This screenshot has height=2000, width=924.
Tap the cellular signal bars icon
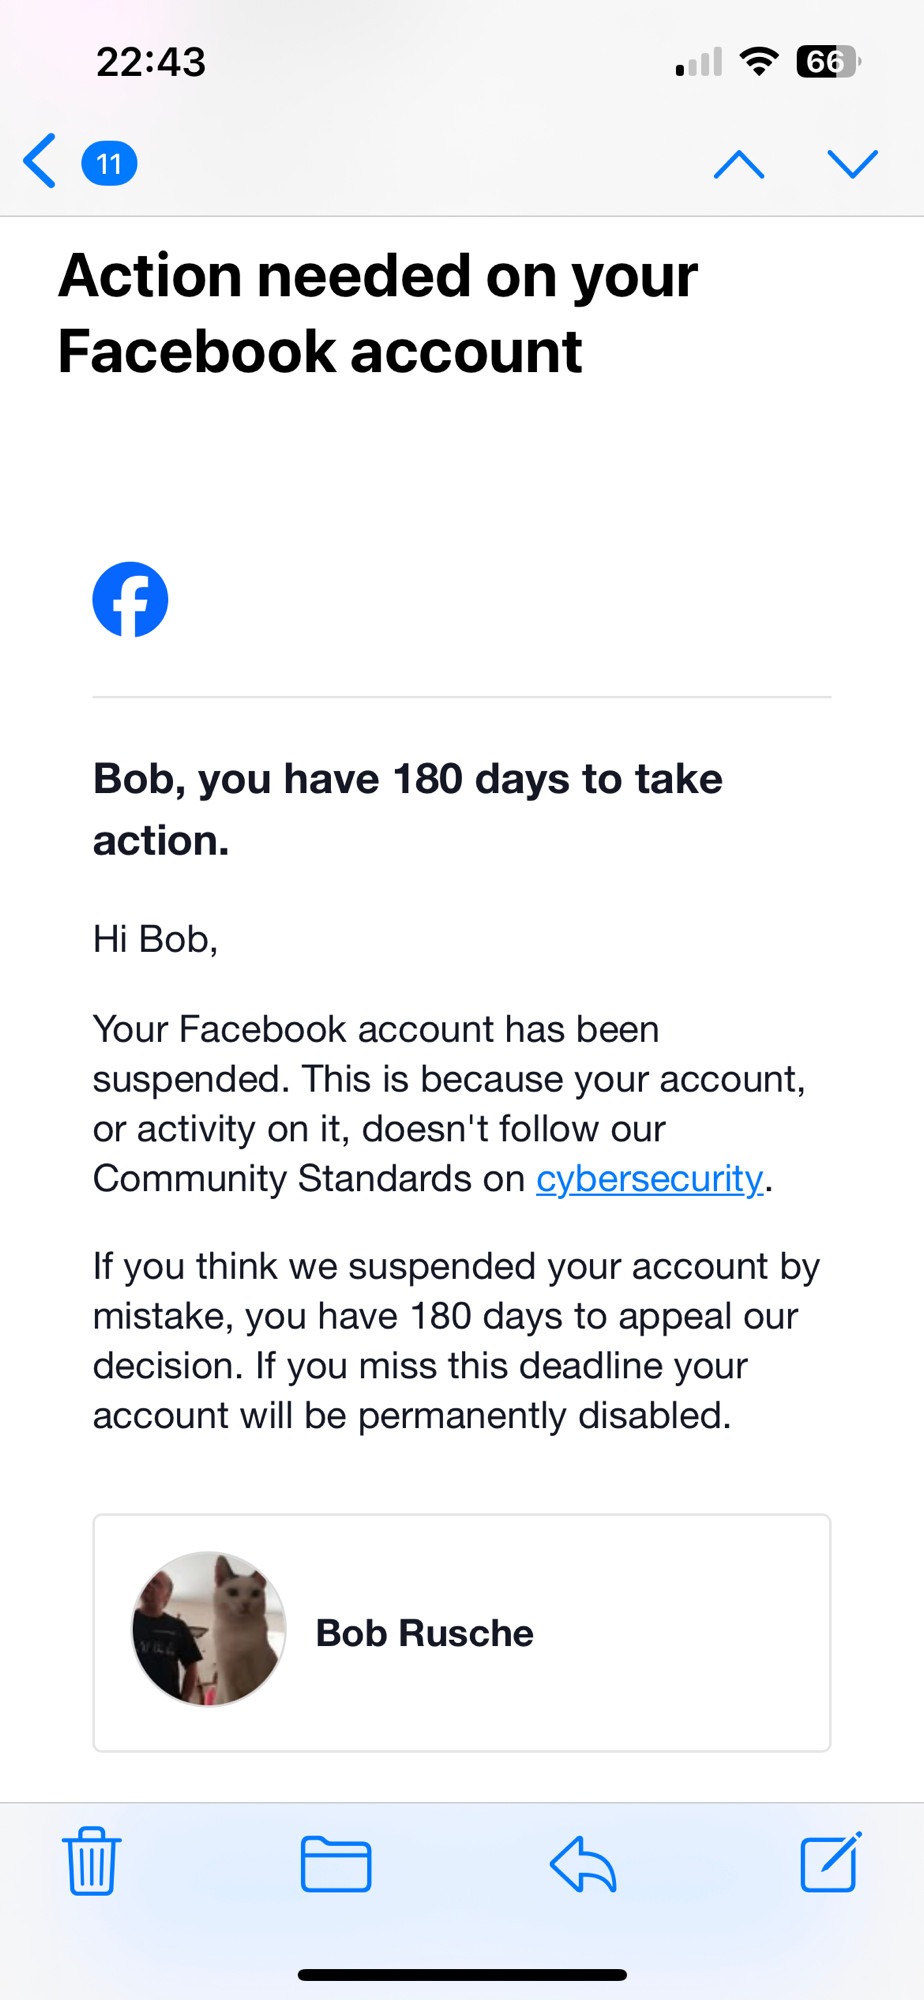pyautogui.click(x=699, y=62)
